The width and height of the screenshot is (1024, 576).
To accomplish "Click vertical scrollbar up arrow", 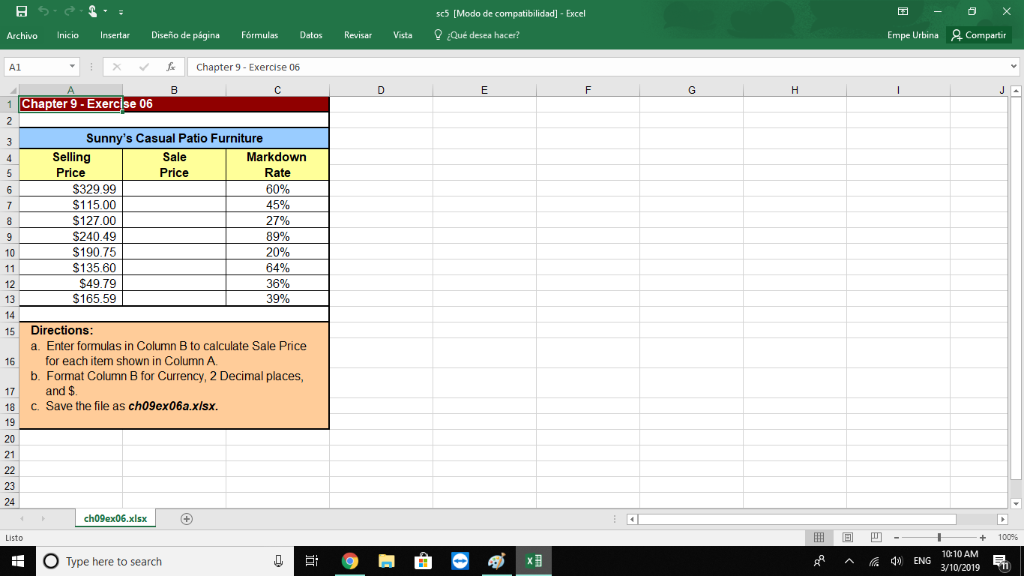I will [1016, 91].
